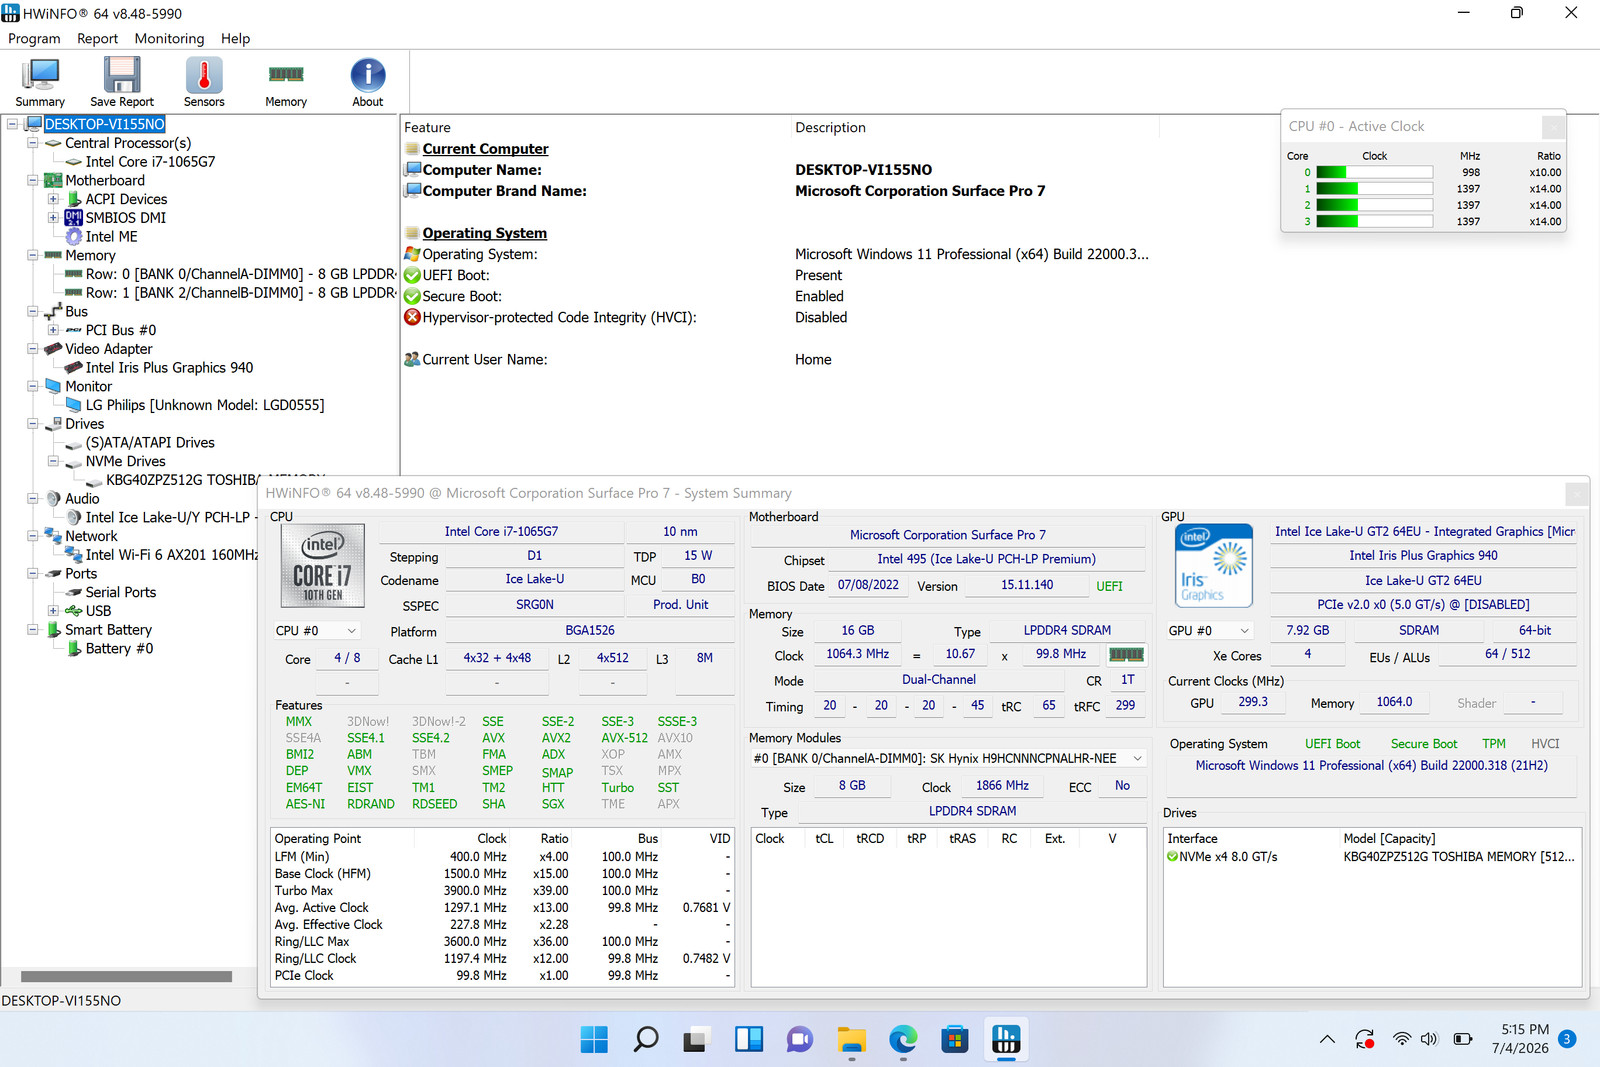
Task: Open the Program menu
Action: tap(34, 39)
